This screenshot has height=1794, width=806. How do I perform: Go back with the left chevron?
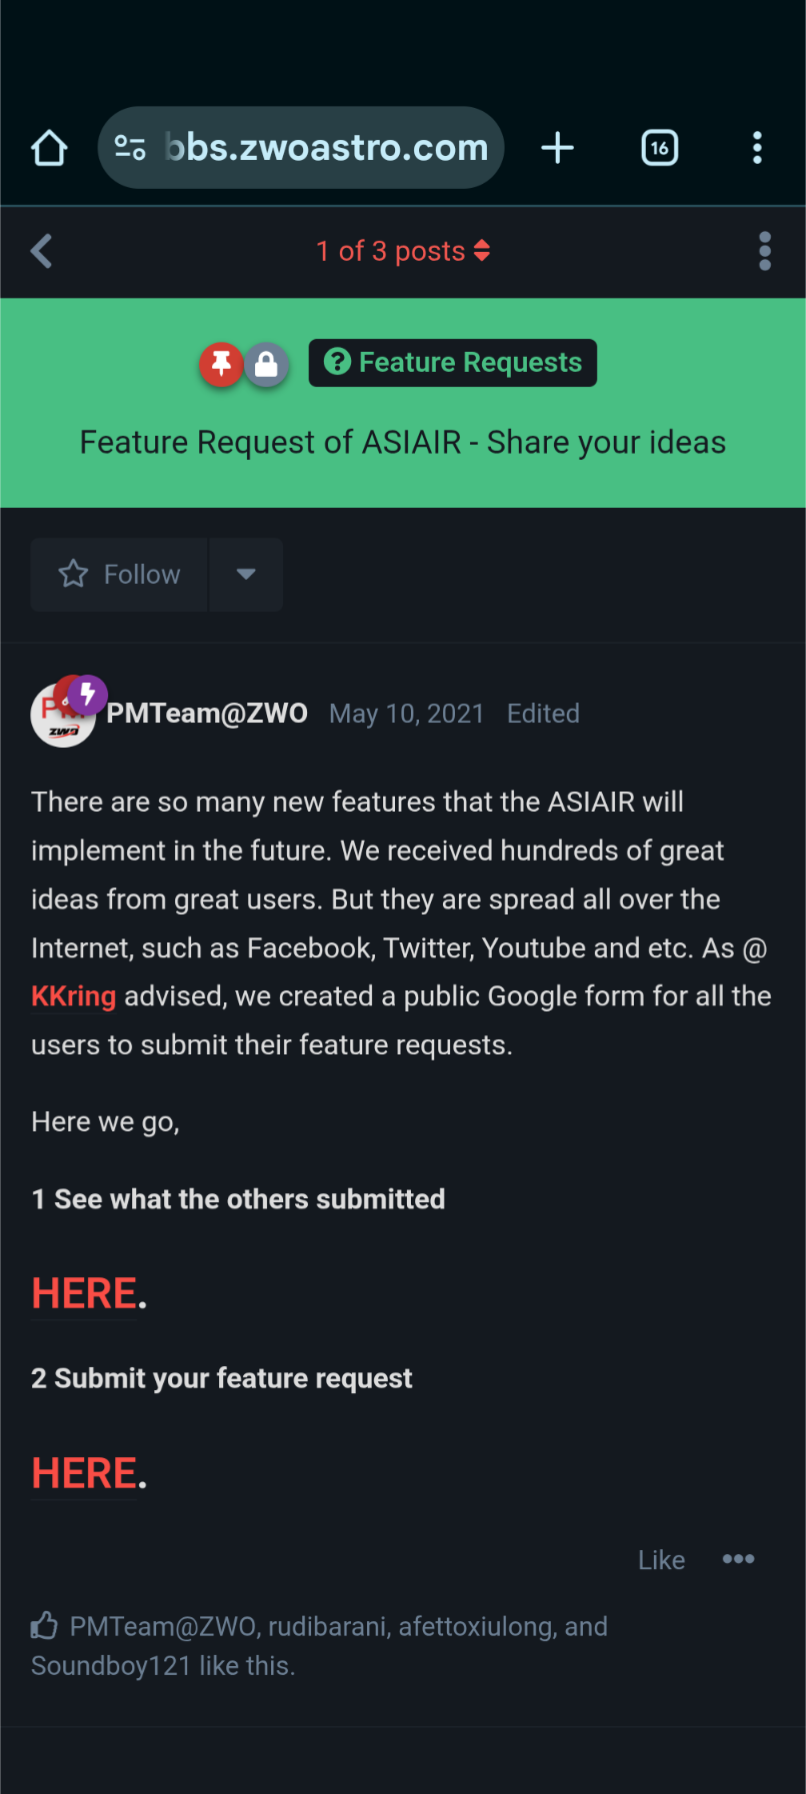(x=41, y=251)
